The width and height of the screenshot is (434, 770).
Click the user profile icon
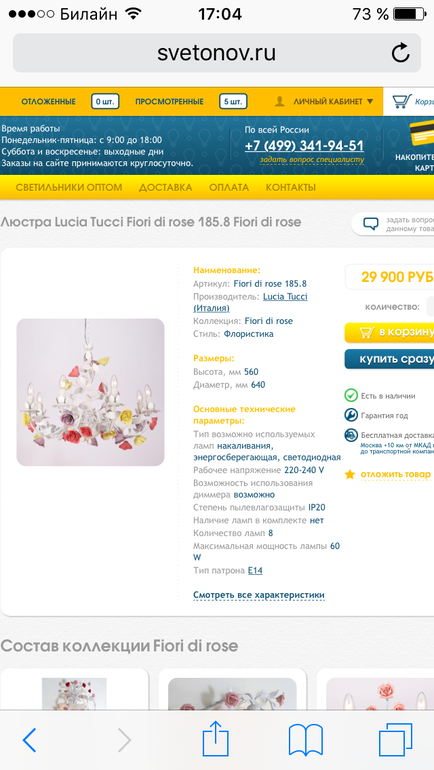click(280, 101)
